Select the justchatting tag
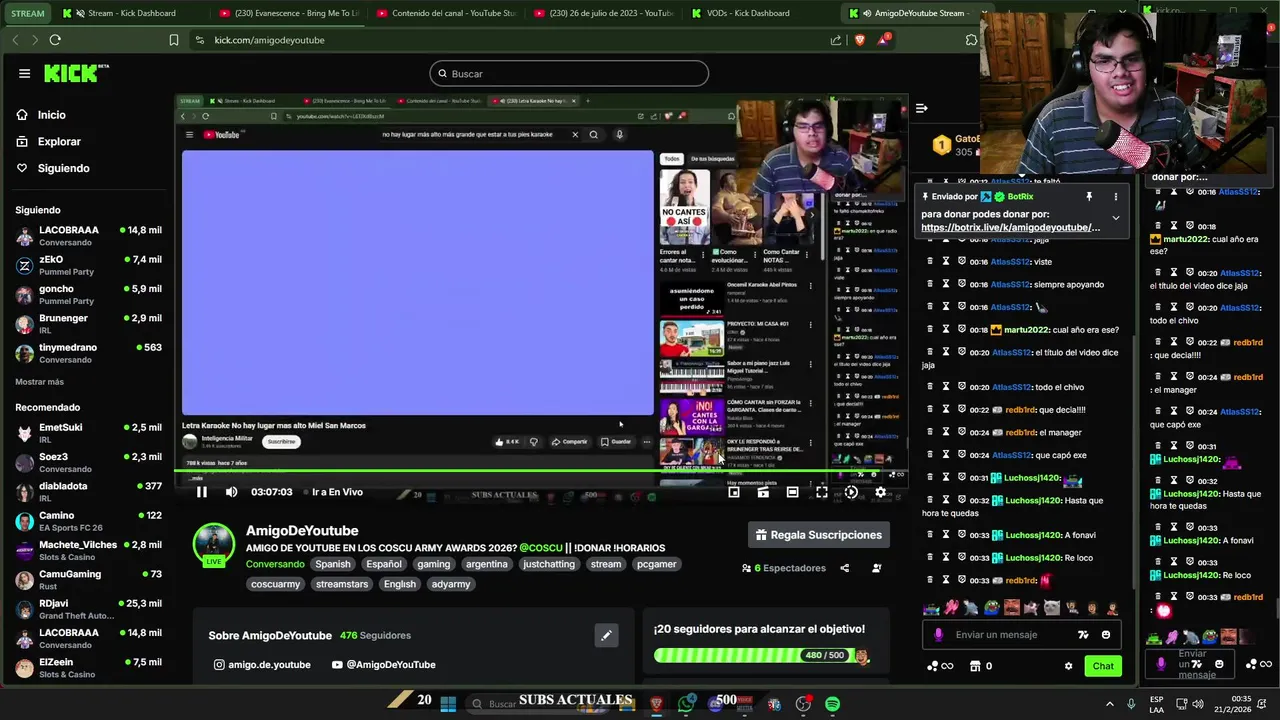This screenshot has width=1280, height=720. click(549, 564)
